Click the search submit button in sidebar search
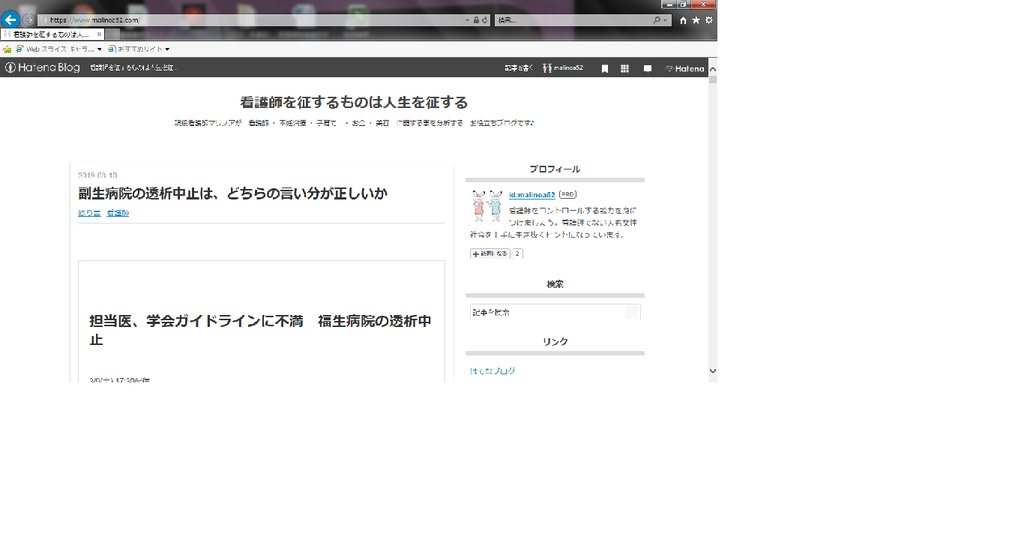 [x=632, y=312]
